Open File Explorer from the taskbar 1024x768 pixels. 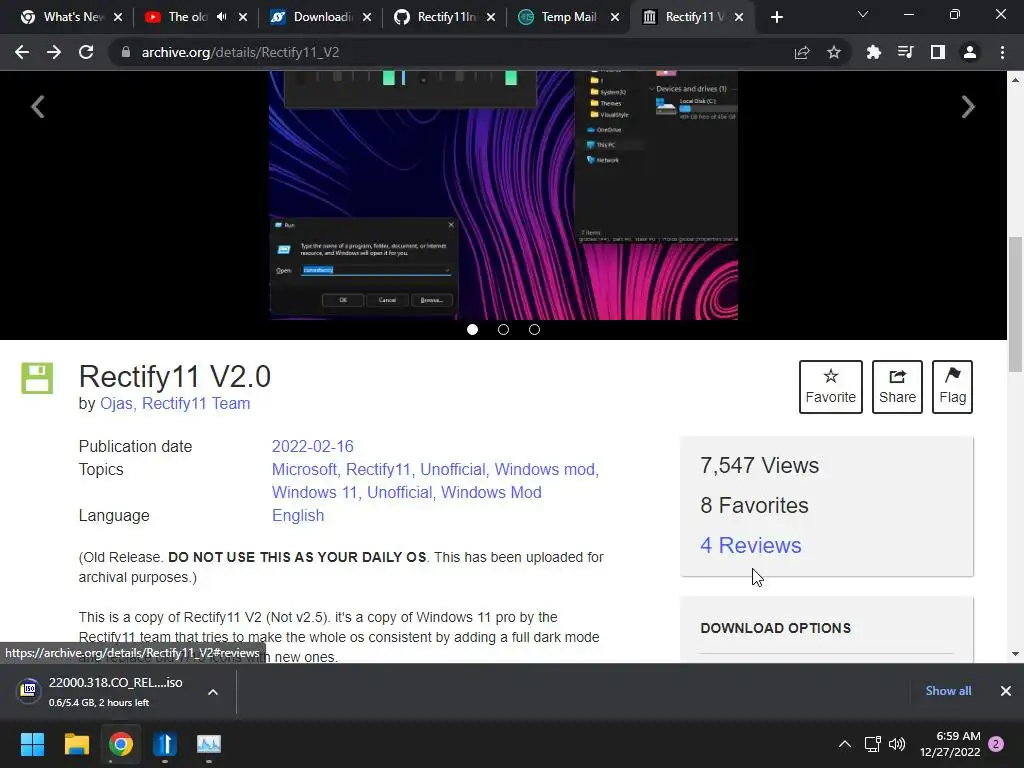(76, 744)
